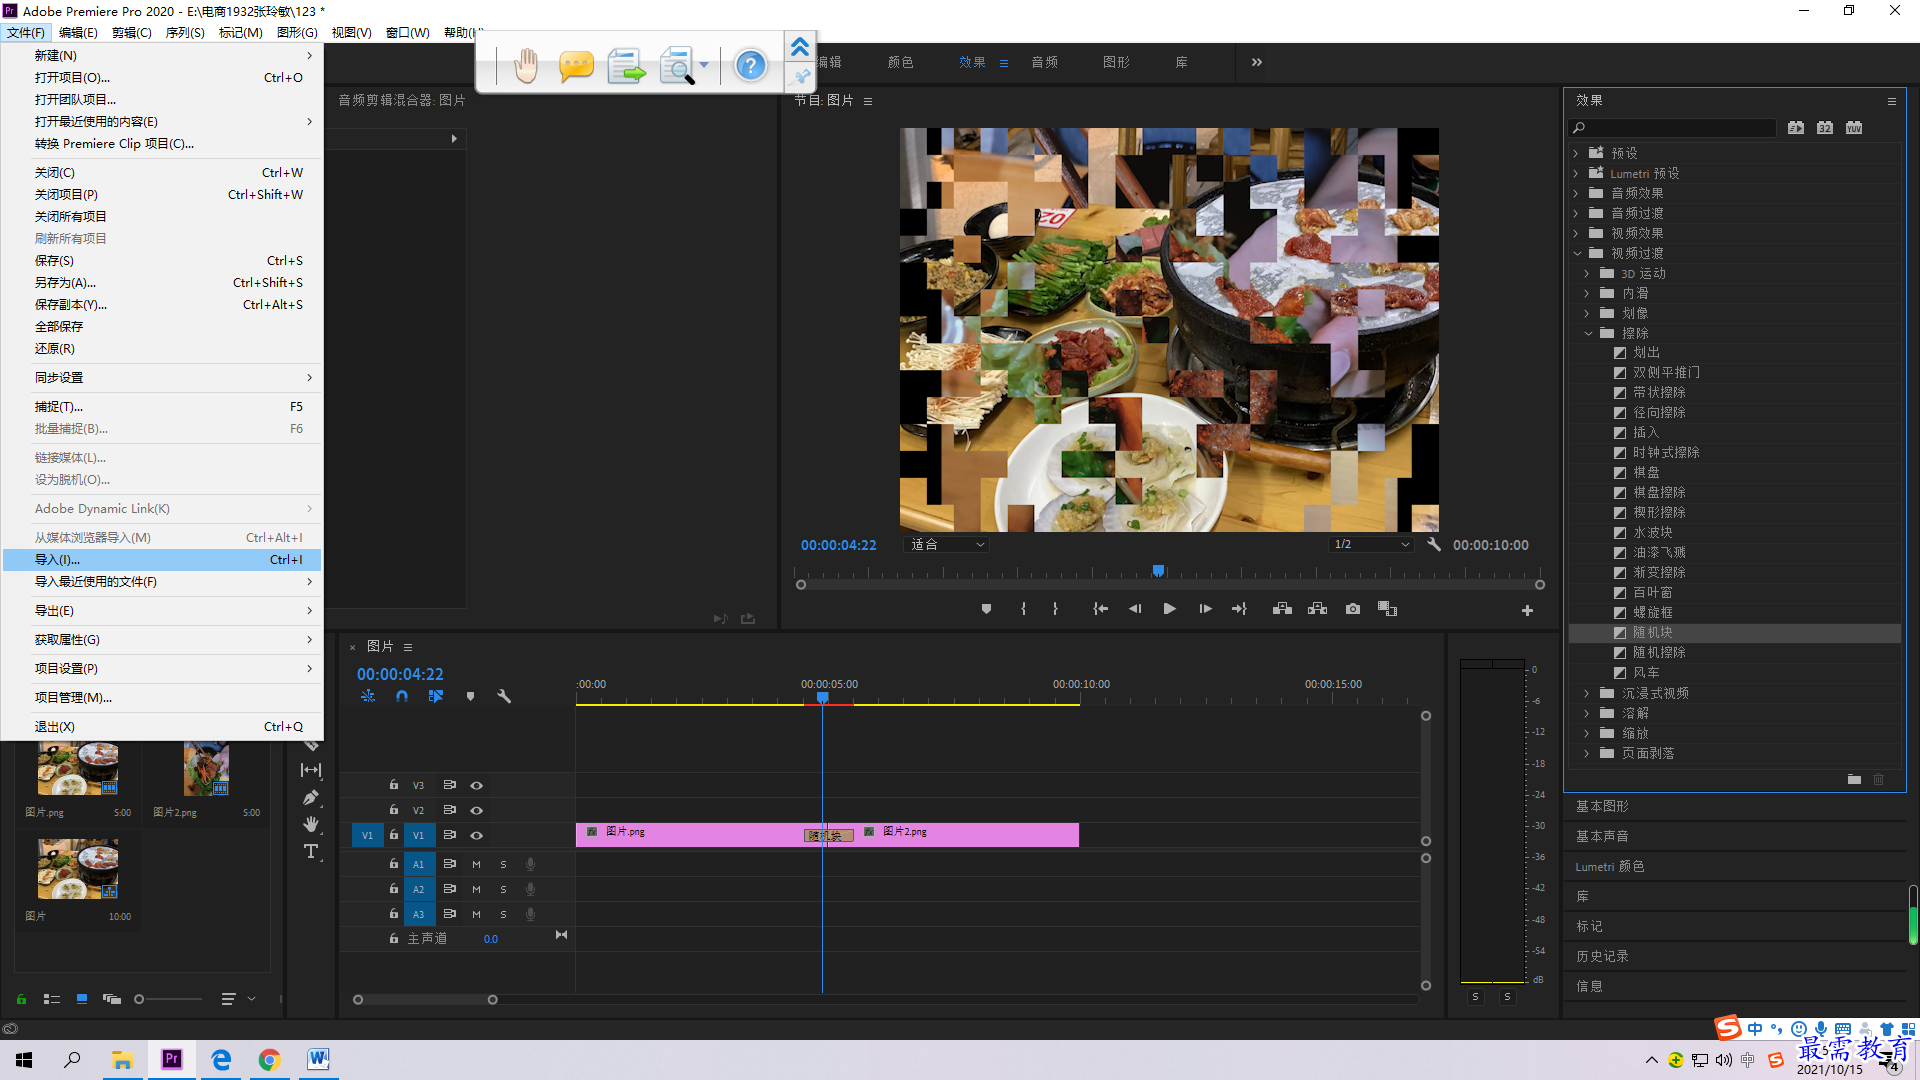Click program monitor playhead scrub bar
The image size is (1920, 1080).
(x=1169, y=572)
